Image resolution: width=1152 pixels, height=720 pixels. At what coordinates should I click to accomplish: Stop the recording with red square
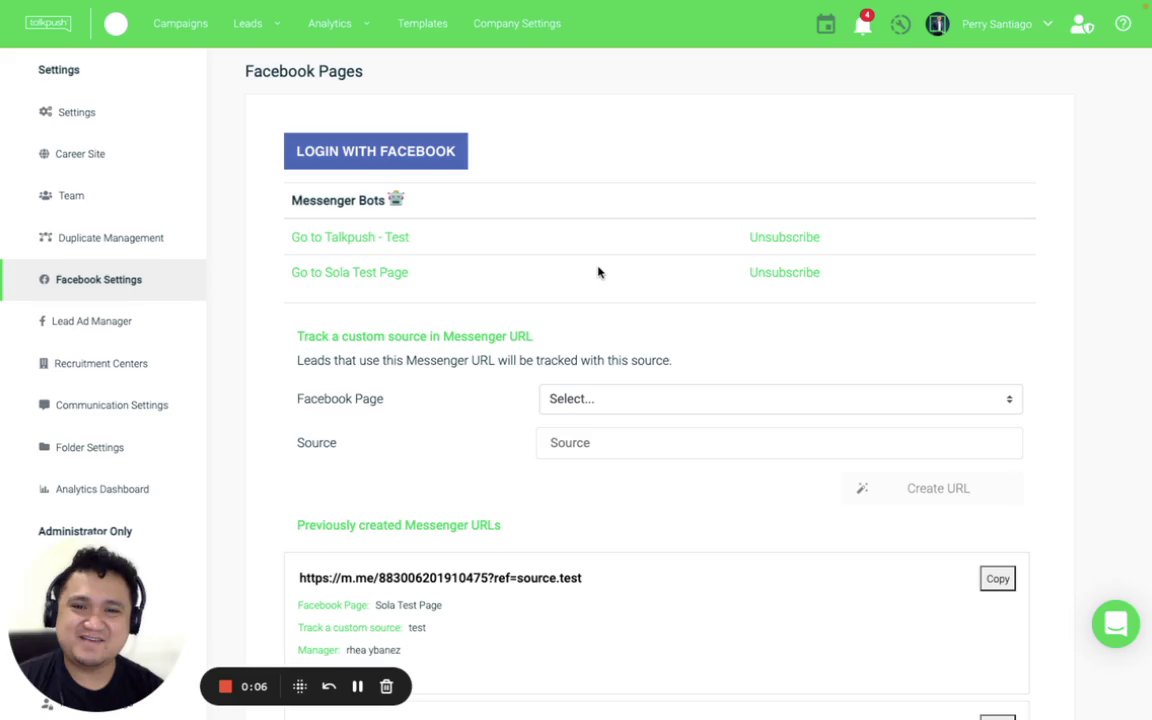[226, 686]
